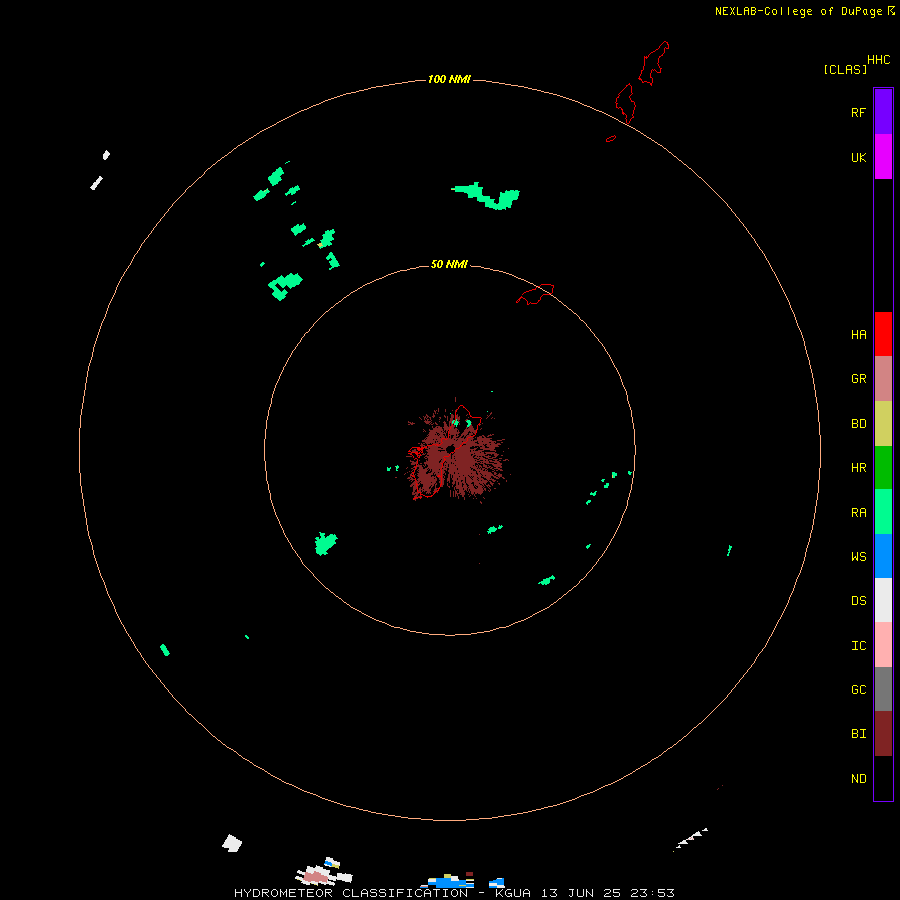The image size is (900, 900).
Task: Click the "WS" legend label
Action: click(x=859, y=556)
